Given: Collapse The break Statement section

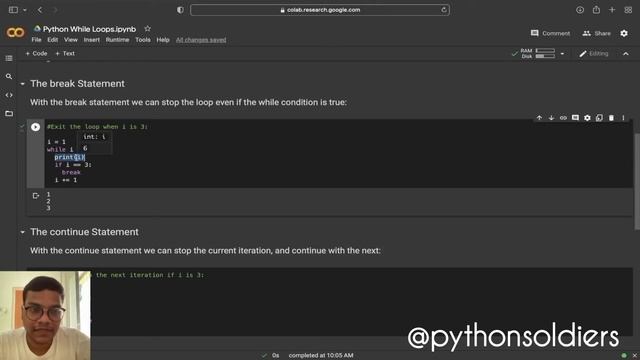Looking at the screenshot, I should 23,84.
